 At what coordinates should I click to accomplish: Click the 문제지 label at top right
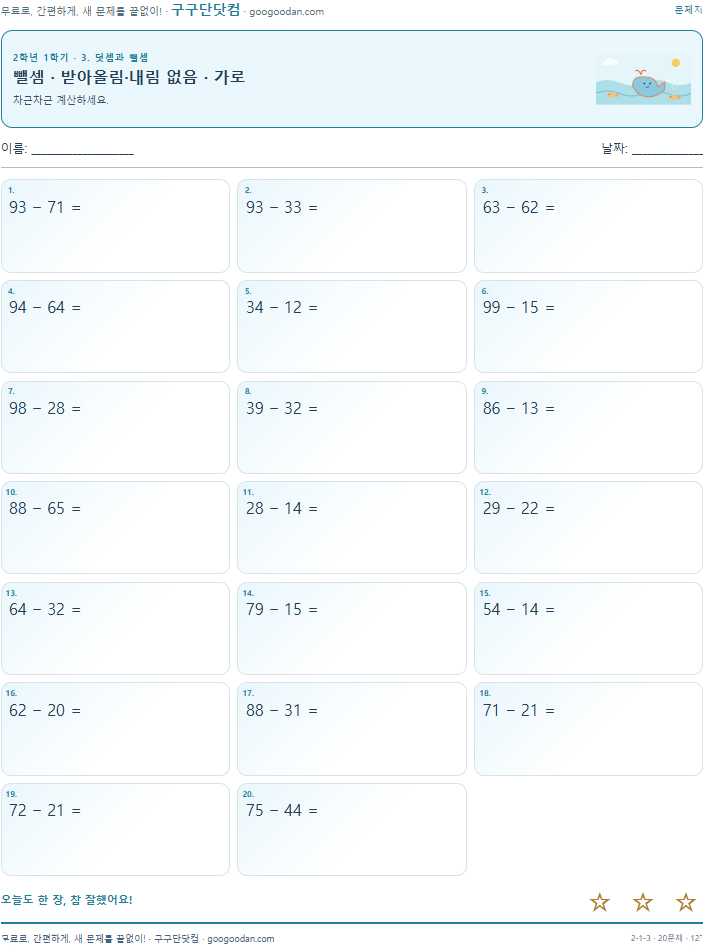click(688, 10)
